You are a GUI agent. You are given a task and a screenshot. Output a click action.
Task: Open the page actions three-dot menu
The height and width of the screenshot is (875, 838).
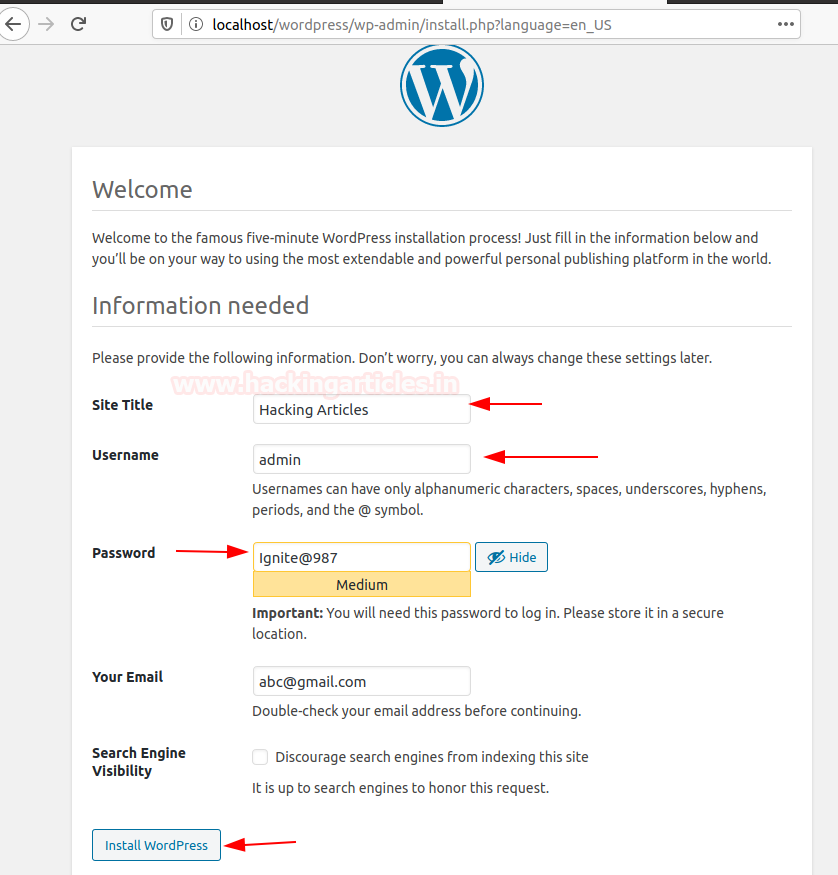(786, 24)
